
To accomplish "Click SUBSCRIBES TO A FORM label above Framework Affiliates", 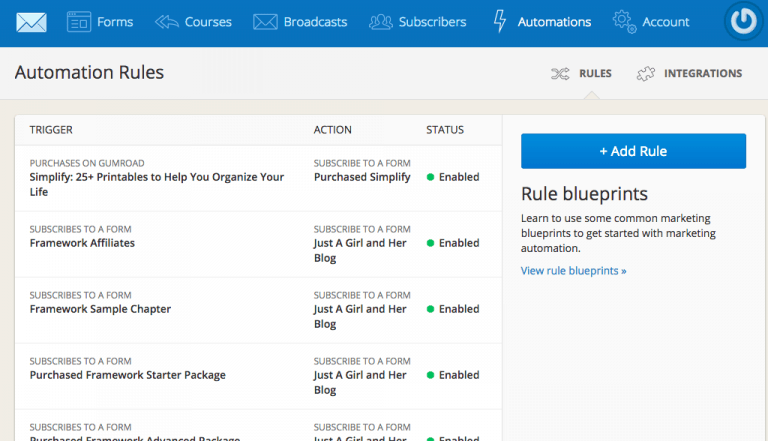I will (x=80, y=229).
